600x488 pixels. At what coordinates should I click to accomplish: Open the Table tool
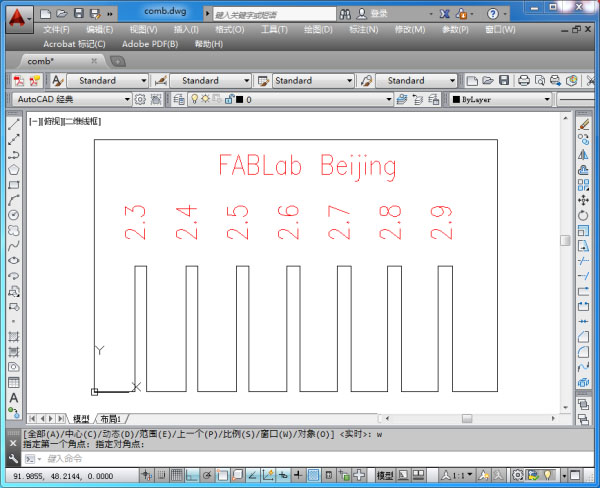14,382
